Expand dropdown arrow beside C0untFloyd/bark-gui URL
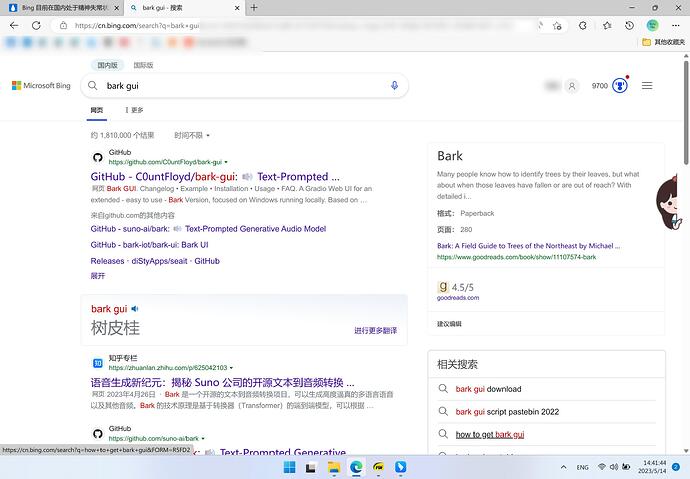This screenshot has height=479, width=690. pos(226,162)
